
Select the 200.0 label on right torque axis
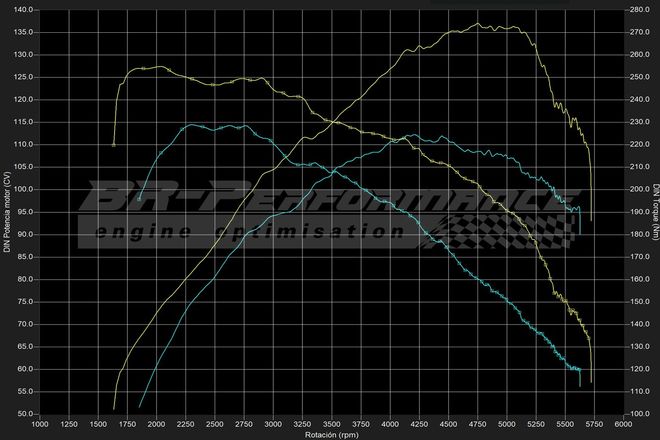(639, 189)
